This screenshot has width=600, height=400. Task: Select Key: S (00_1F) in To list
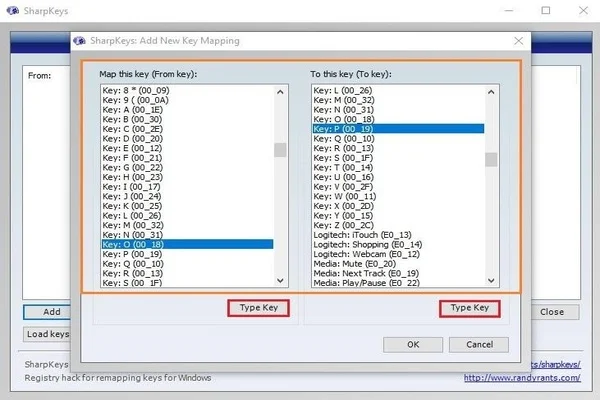coord(398,158)
